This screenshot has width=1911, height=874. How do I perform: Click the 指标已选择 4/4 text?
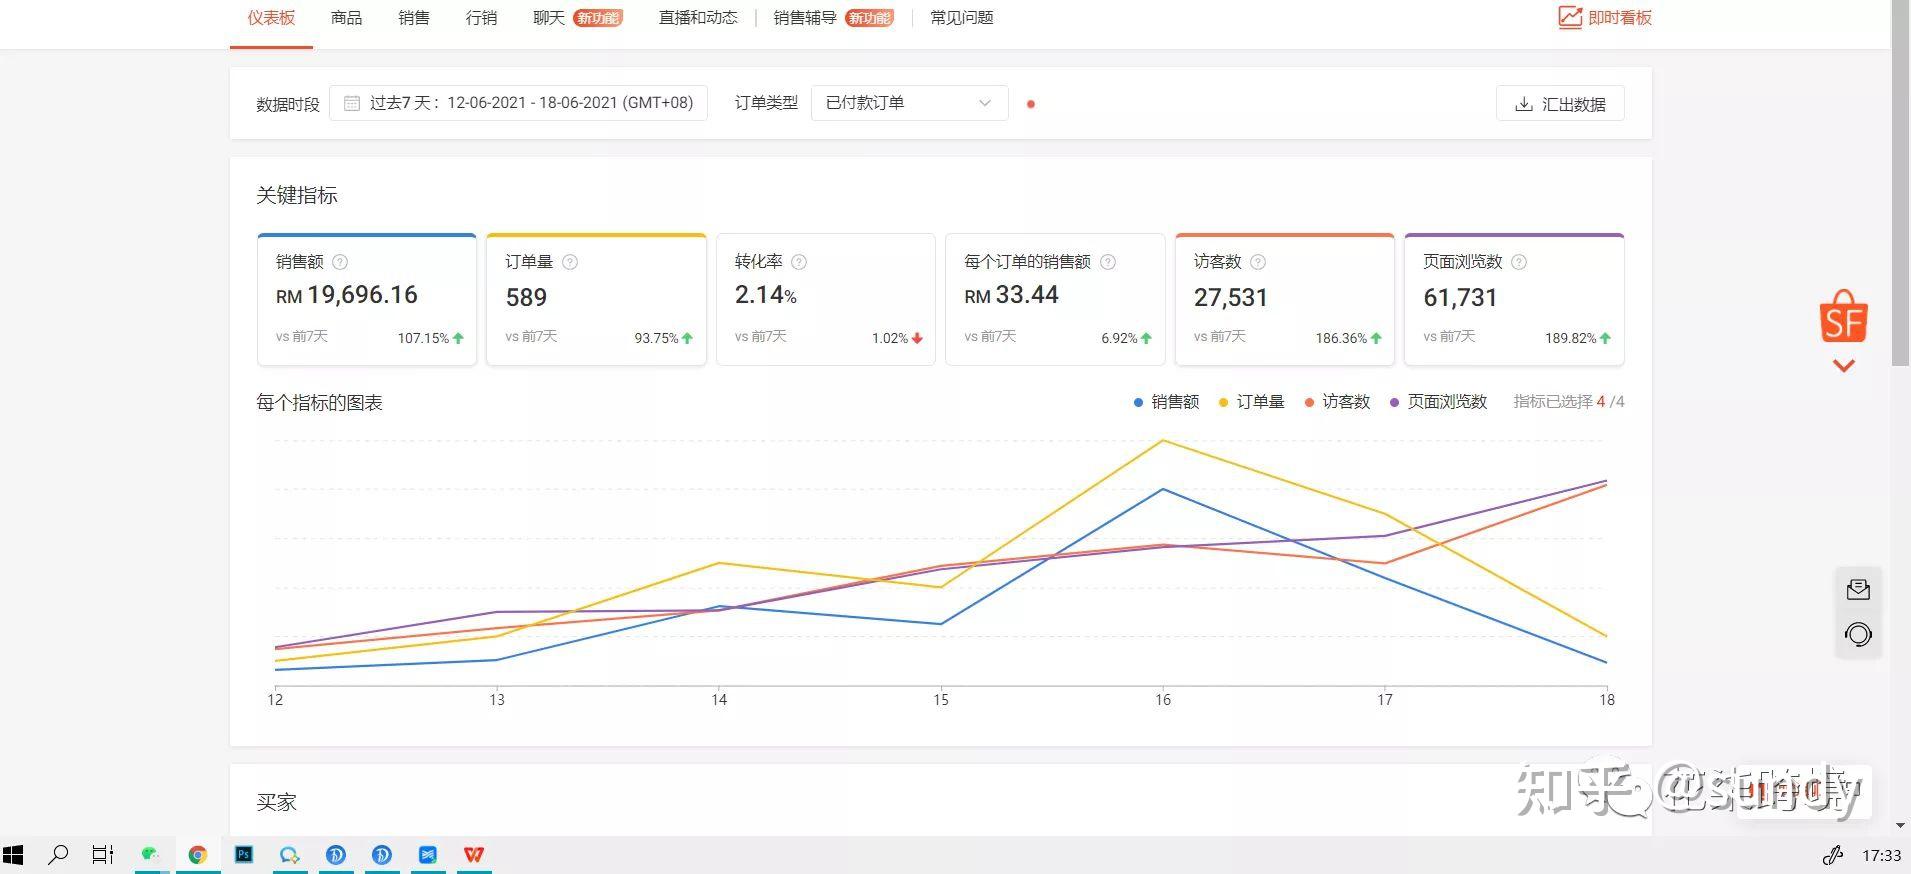pyautogui.click(x=1569, y=402)
